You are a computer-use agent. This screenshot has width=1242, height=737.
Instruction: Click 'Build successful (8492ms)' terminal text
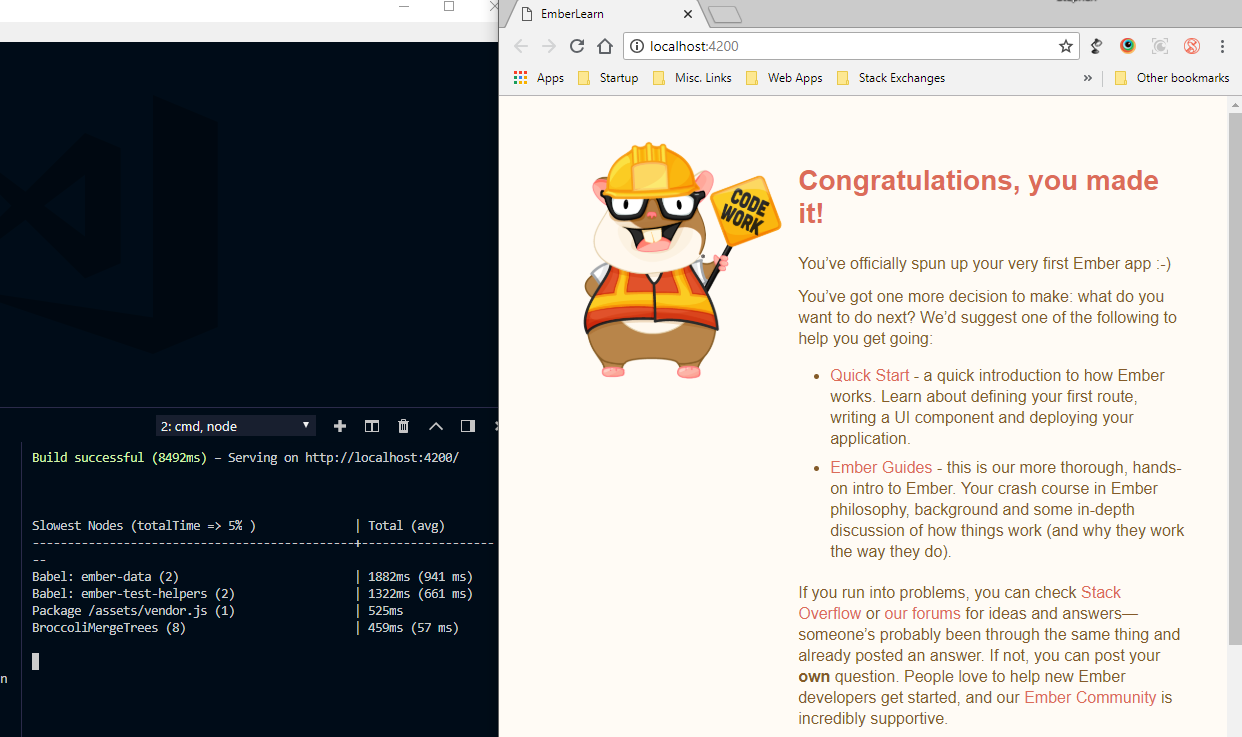coord(119,458)
